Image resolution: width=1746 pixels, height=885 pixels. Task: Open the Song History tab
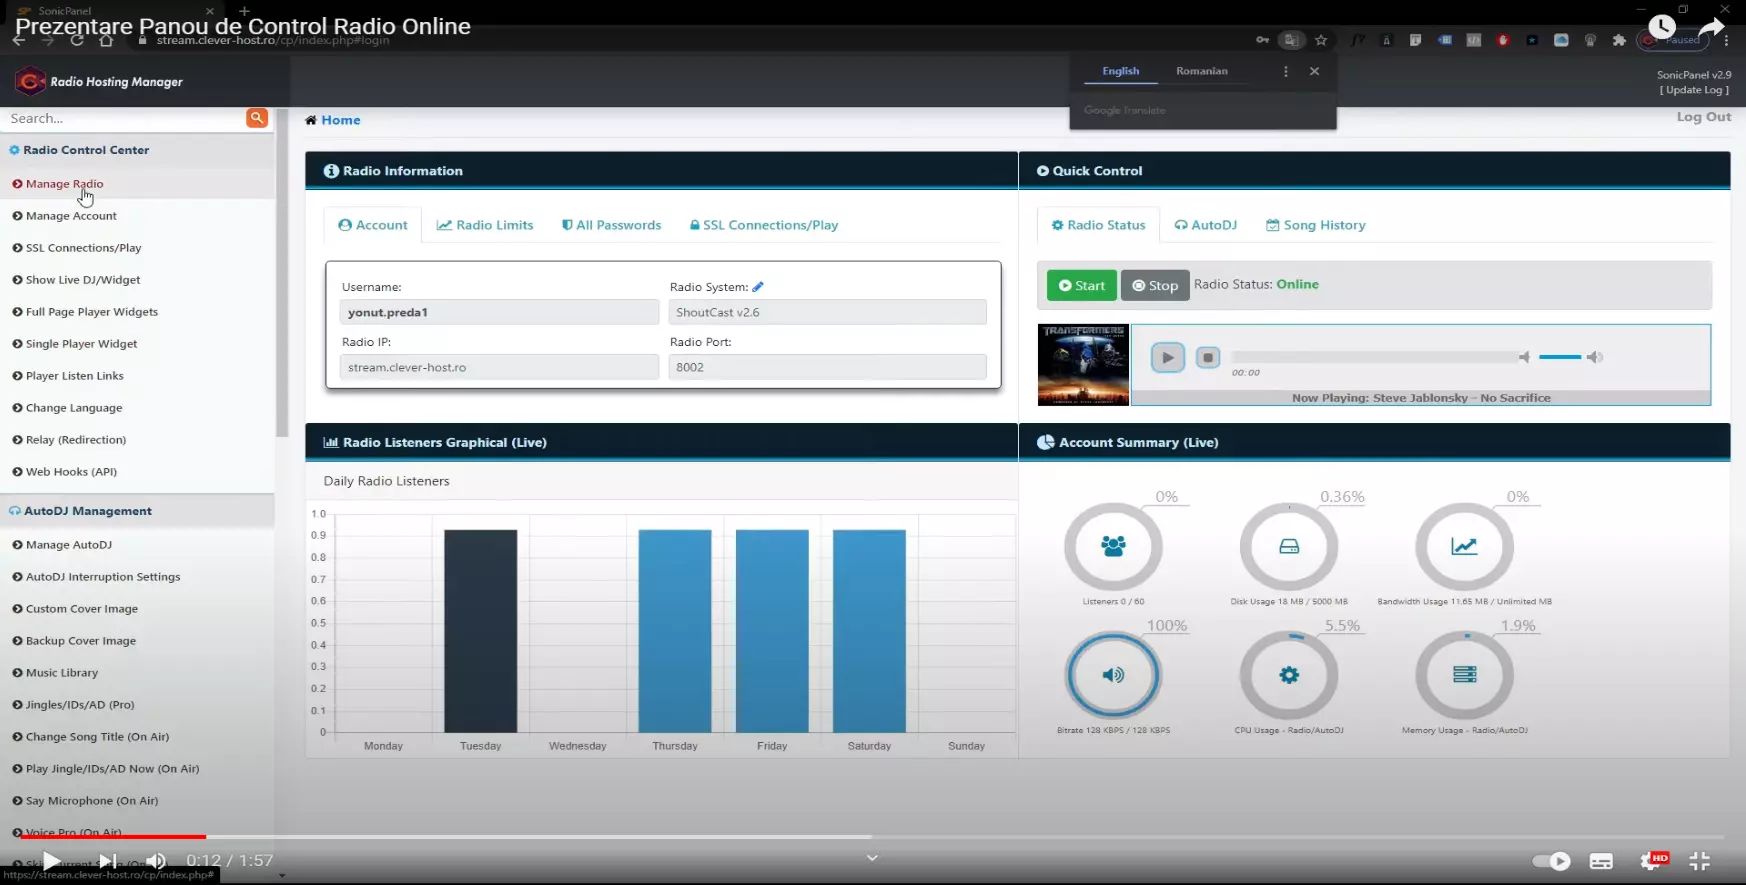(x=1315, y=225)
